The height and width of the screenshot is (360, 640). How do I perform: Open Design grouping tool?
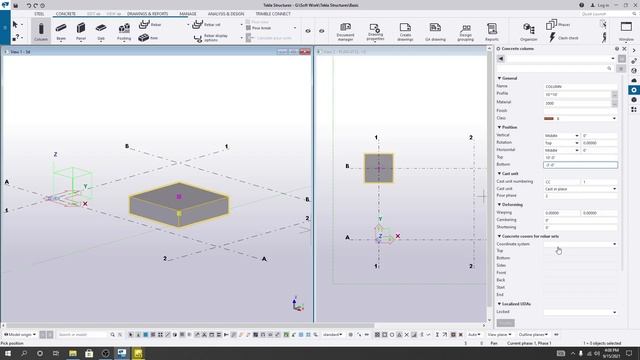coord(465,31)
